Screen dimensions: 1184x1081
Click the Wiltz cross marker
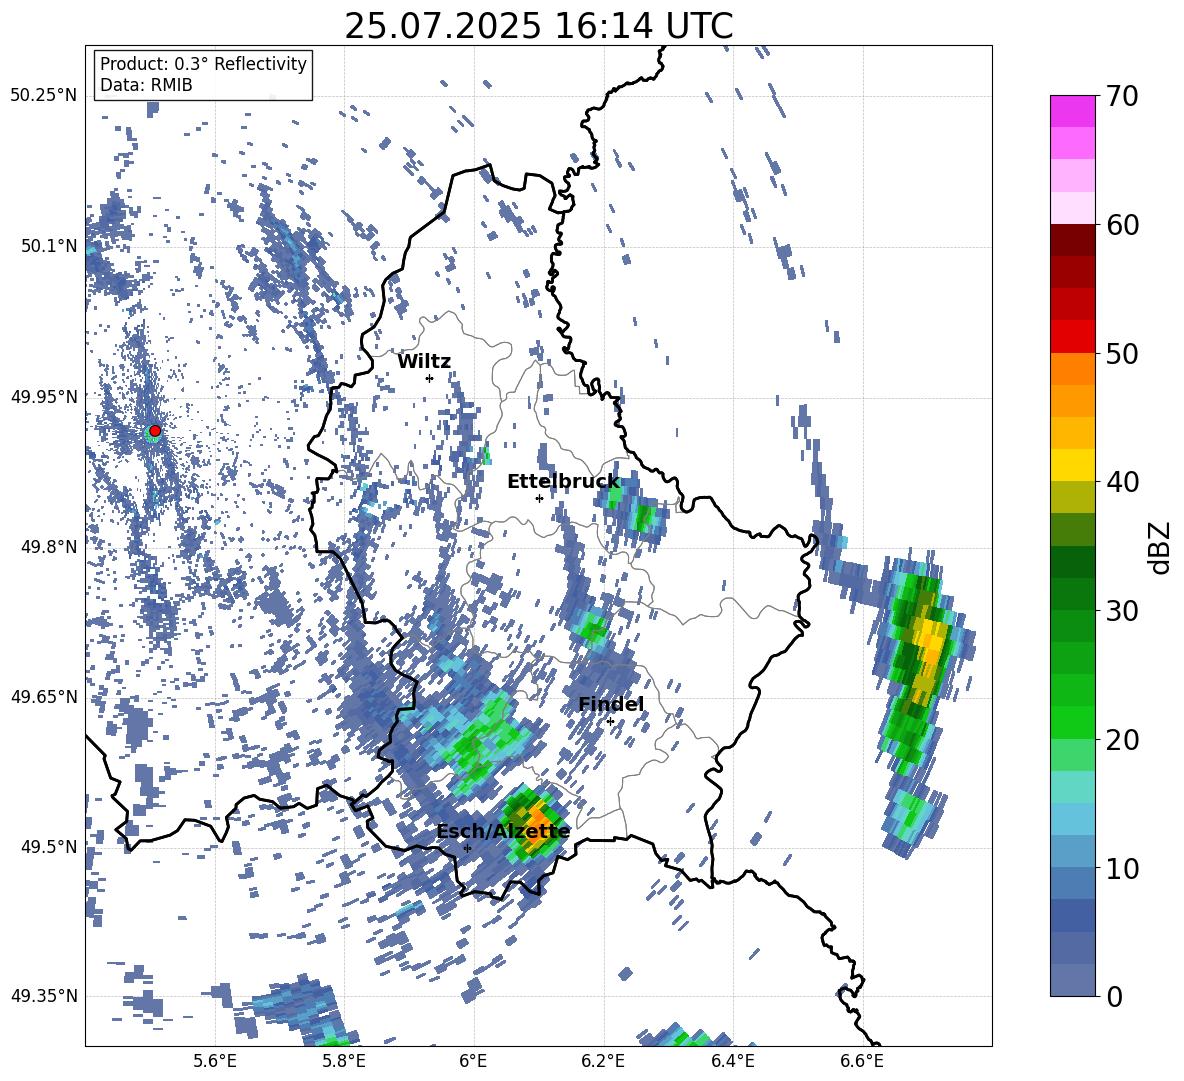[x=429, y=378]
